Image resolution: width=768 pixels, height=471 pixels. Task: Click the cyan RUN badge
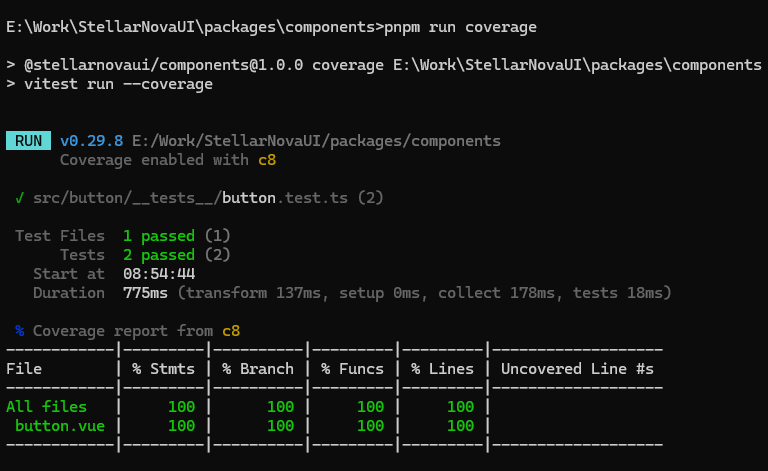tap(29, 141)
